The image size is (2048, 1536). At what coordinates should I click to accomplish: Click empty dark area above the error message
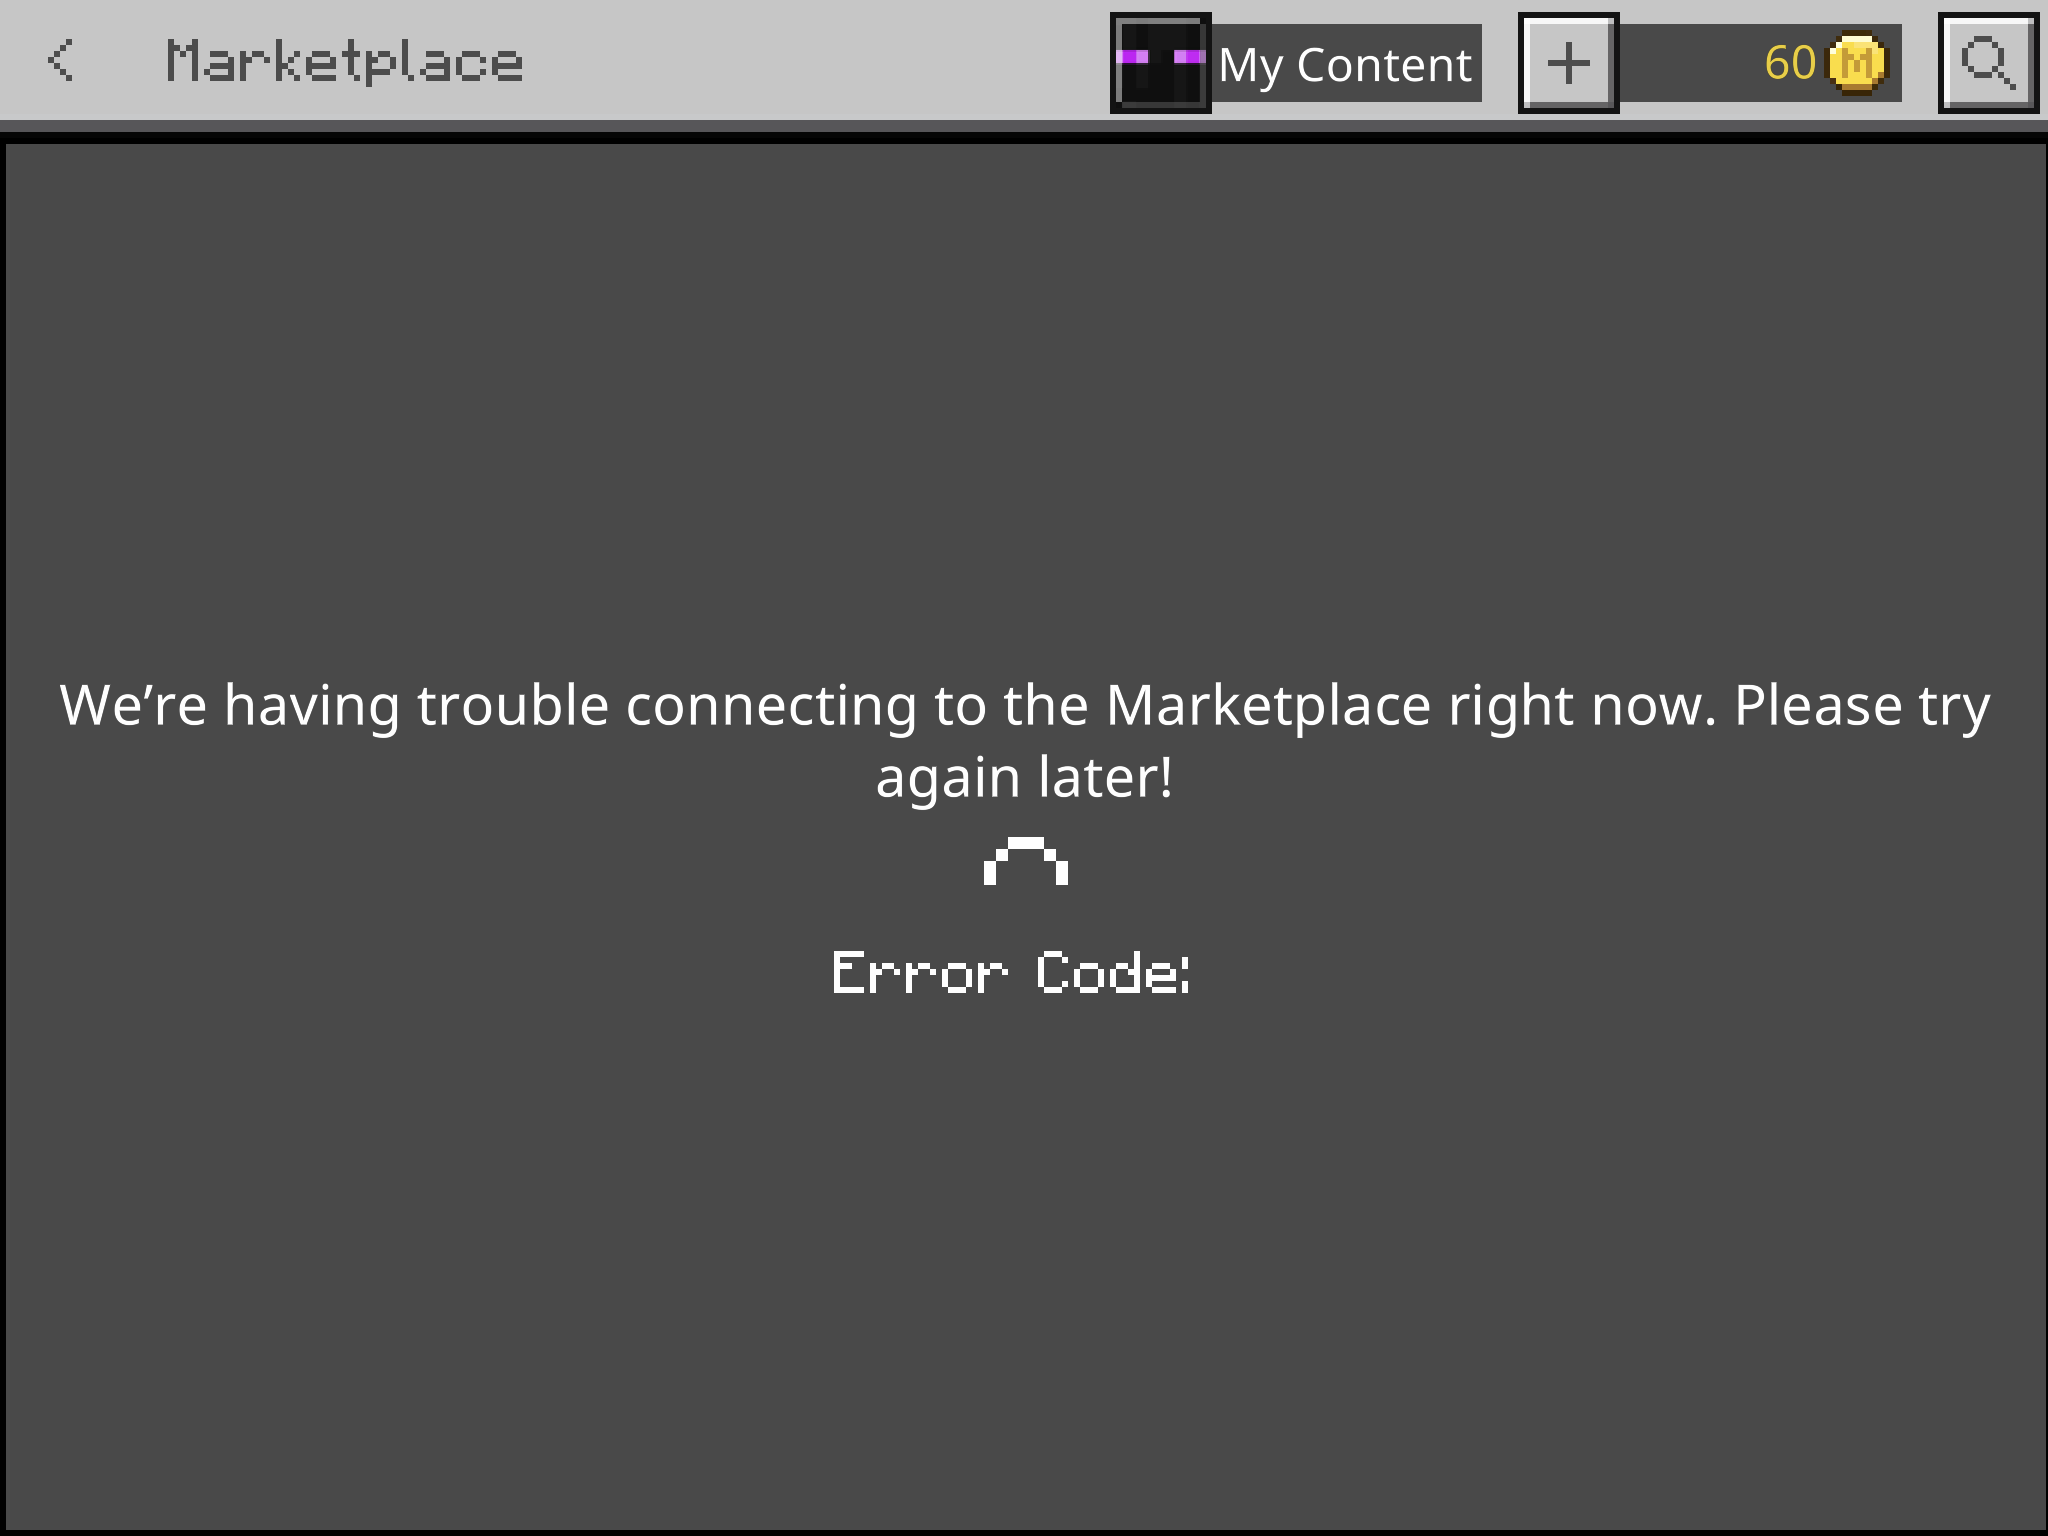click(x=1024, y=400)
